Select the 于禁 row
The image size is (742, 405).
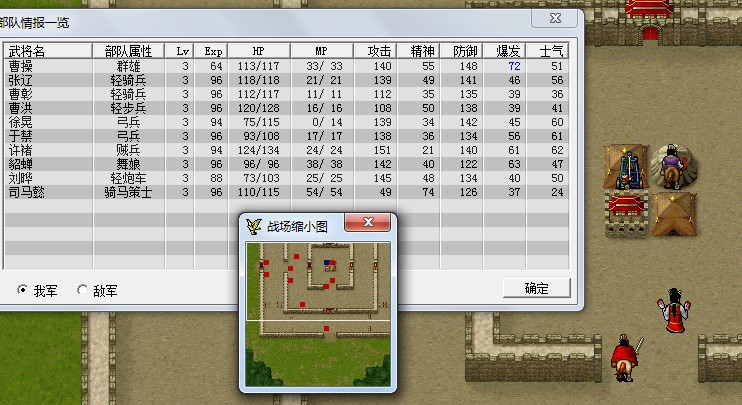click(286, 136)
